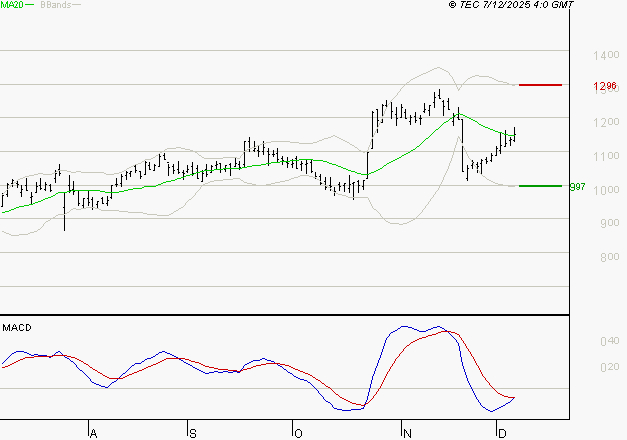The image size is (627, 440).
Task: Click the MACD 040 scale label
Action: point(610,341)
